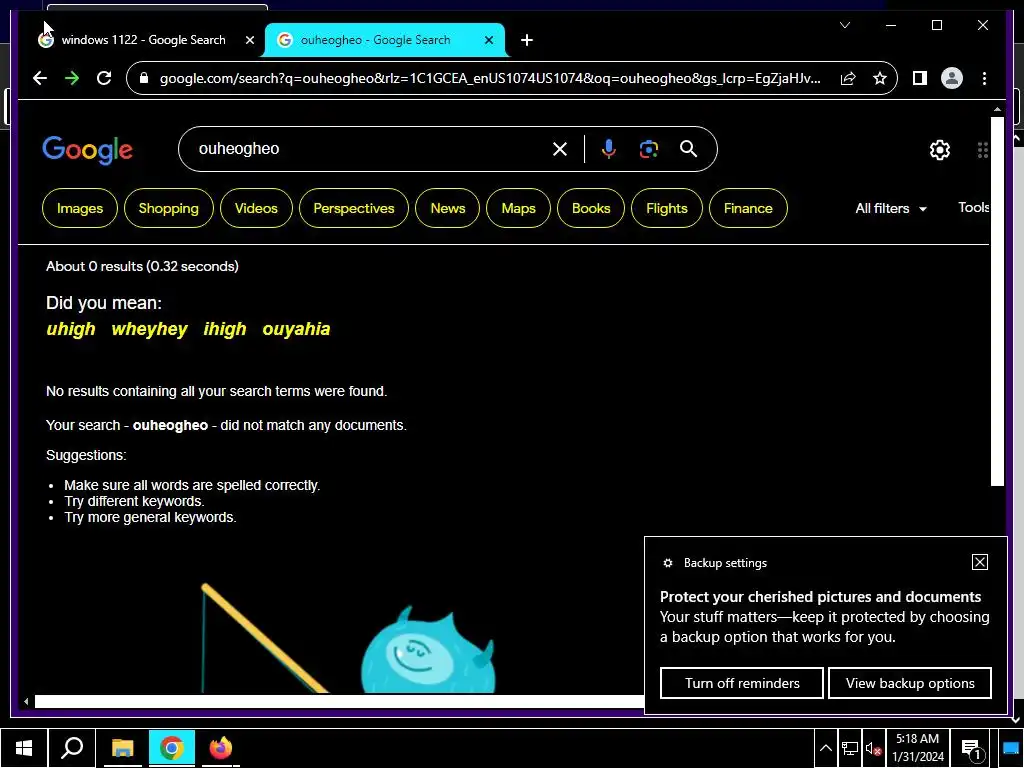Open the Action Center notifications icon

972,748
